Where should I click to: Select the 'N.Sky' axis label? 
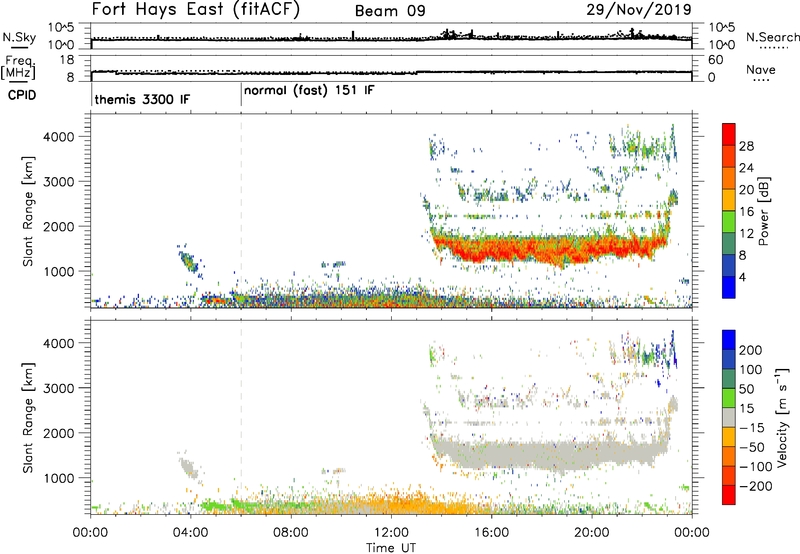point(19,37)
